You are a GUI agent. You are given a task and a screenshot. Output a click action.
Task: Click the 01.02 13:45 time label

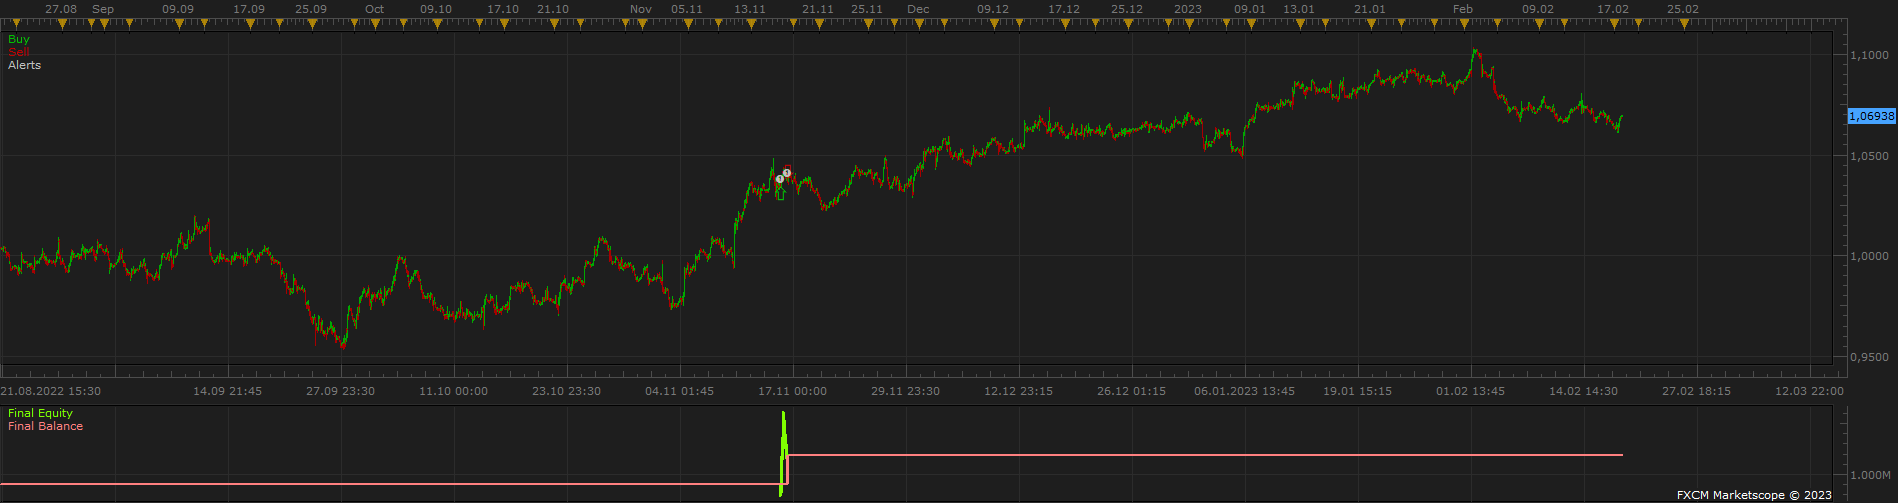click(x=1470, y=391)
